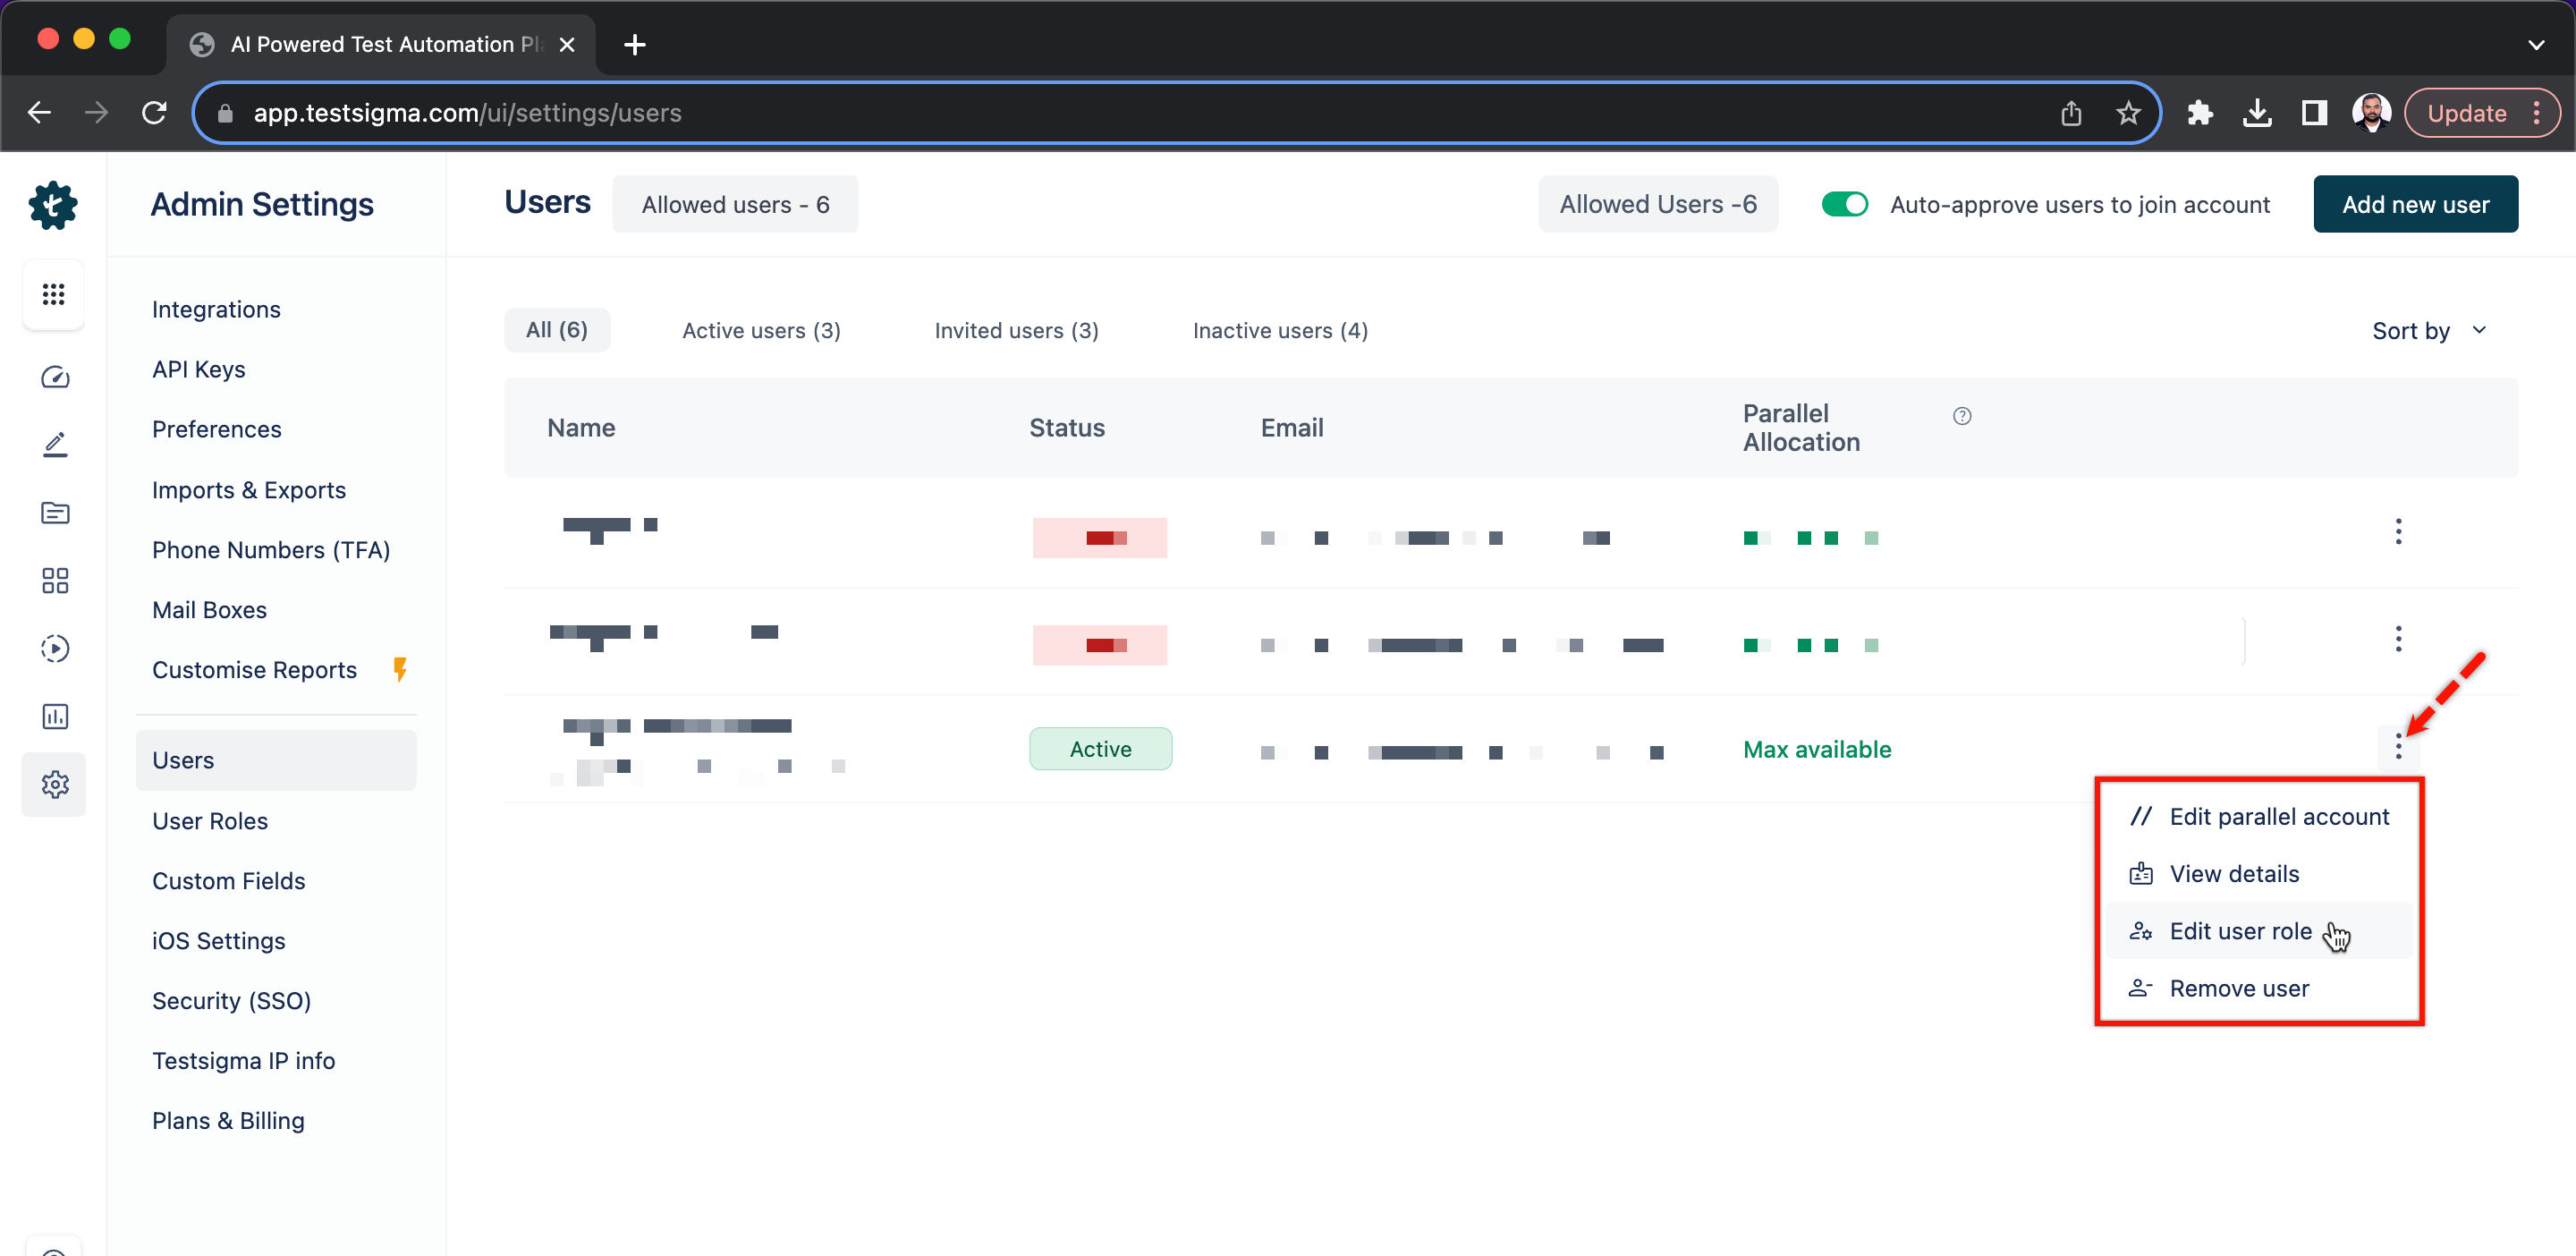
Task: Select Remove user from the menu
Action: 2259,988
